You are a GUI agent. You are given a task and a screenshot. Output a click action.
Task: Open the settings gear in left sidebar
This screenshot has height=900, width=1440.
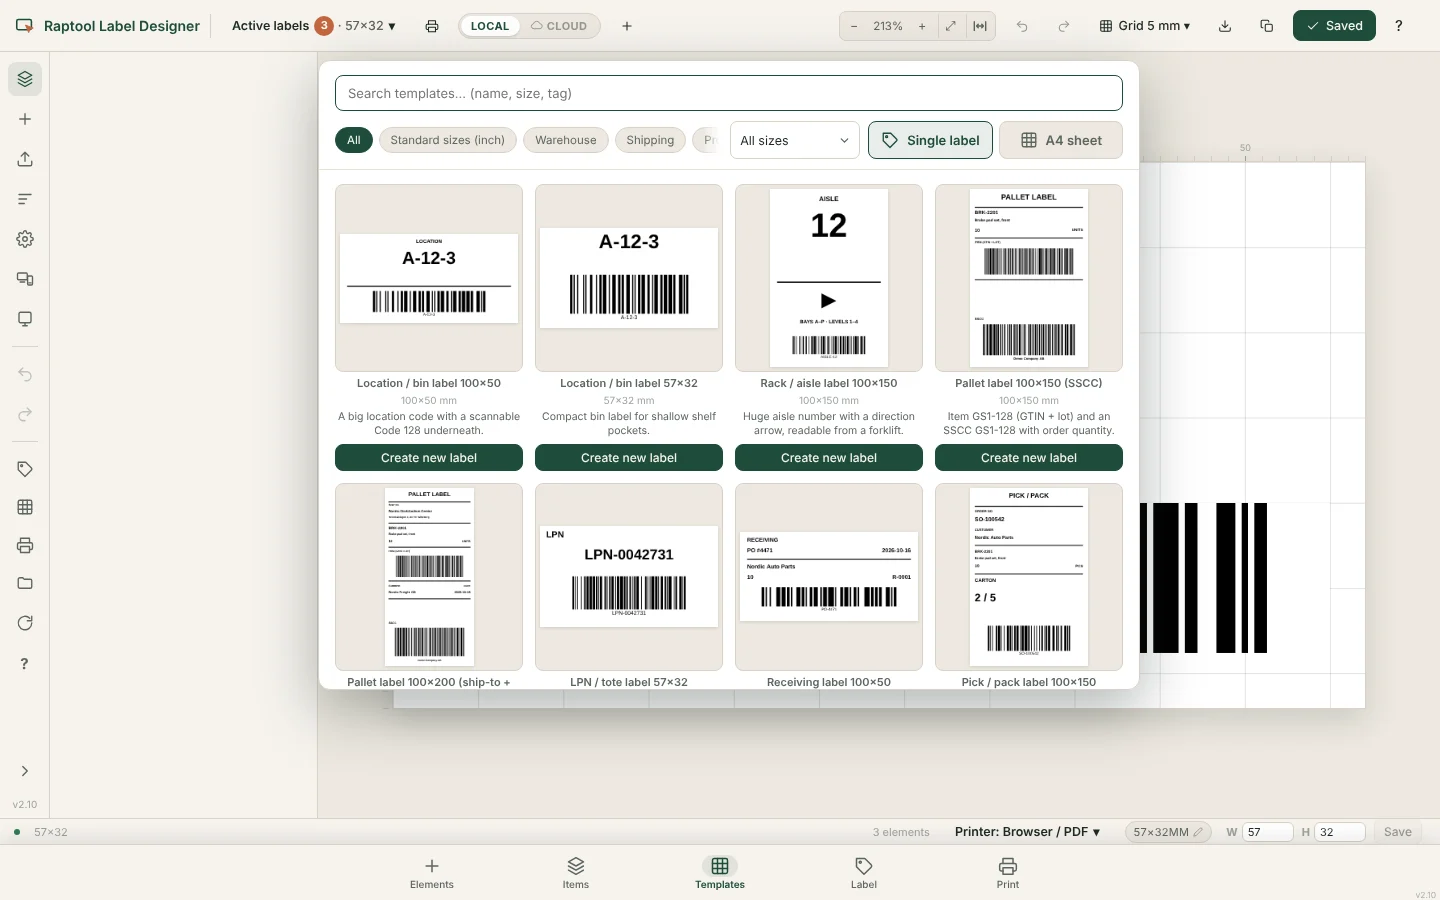[25, 239]
